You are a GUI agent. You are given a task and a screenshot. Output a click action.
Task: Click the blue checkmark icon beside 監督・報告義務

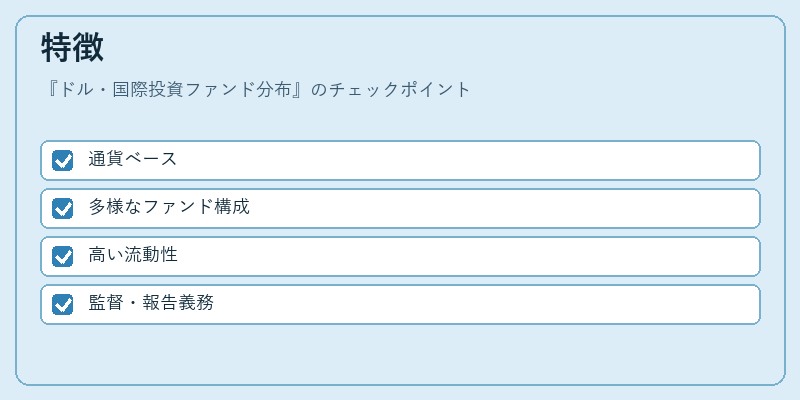[x=63, y=304]
